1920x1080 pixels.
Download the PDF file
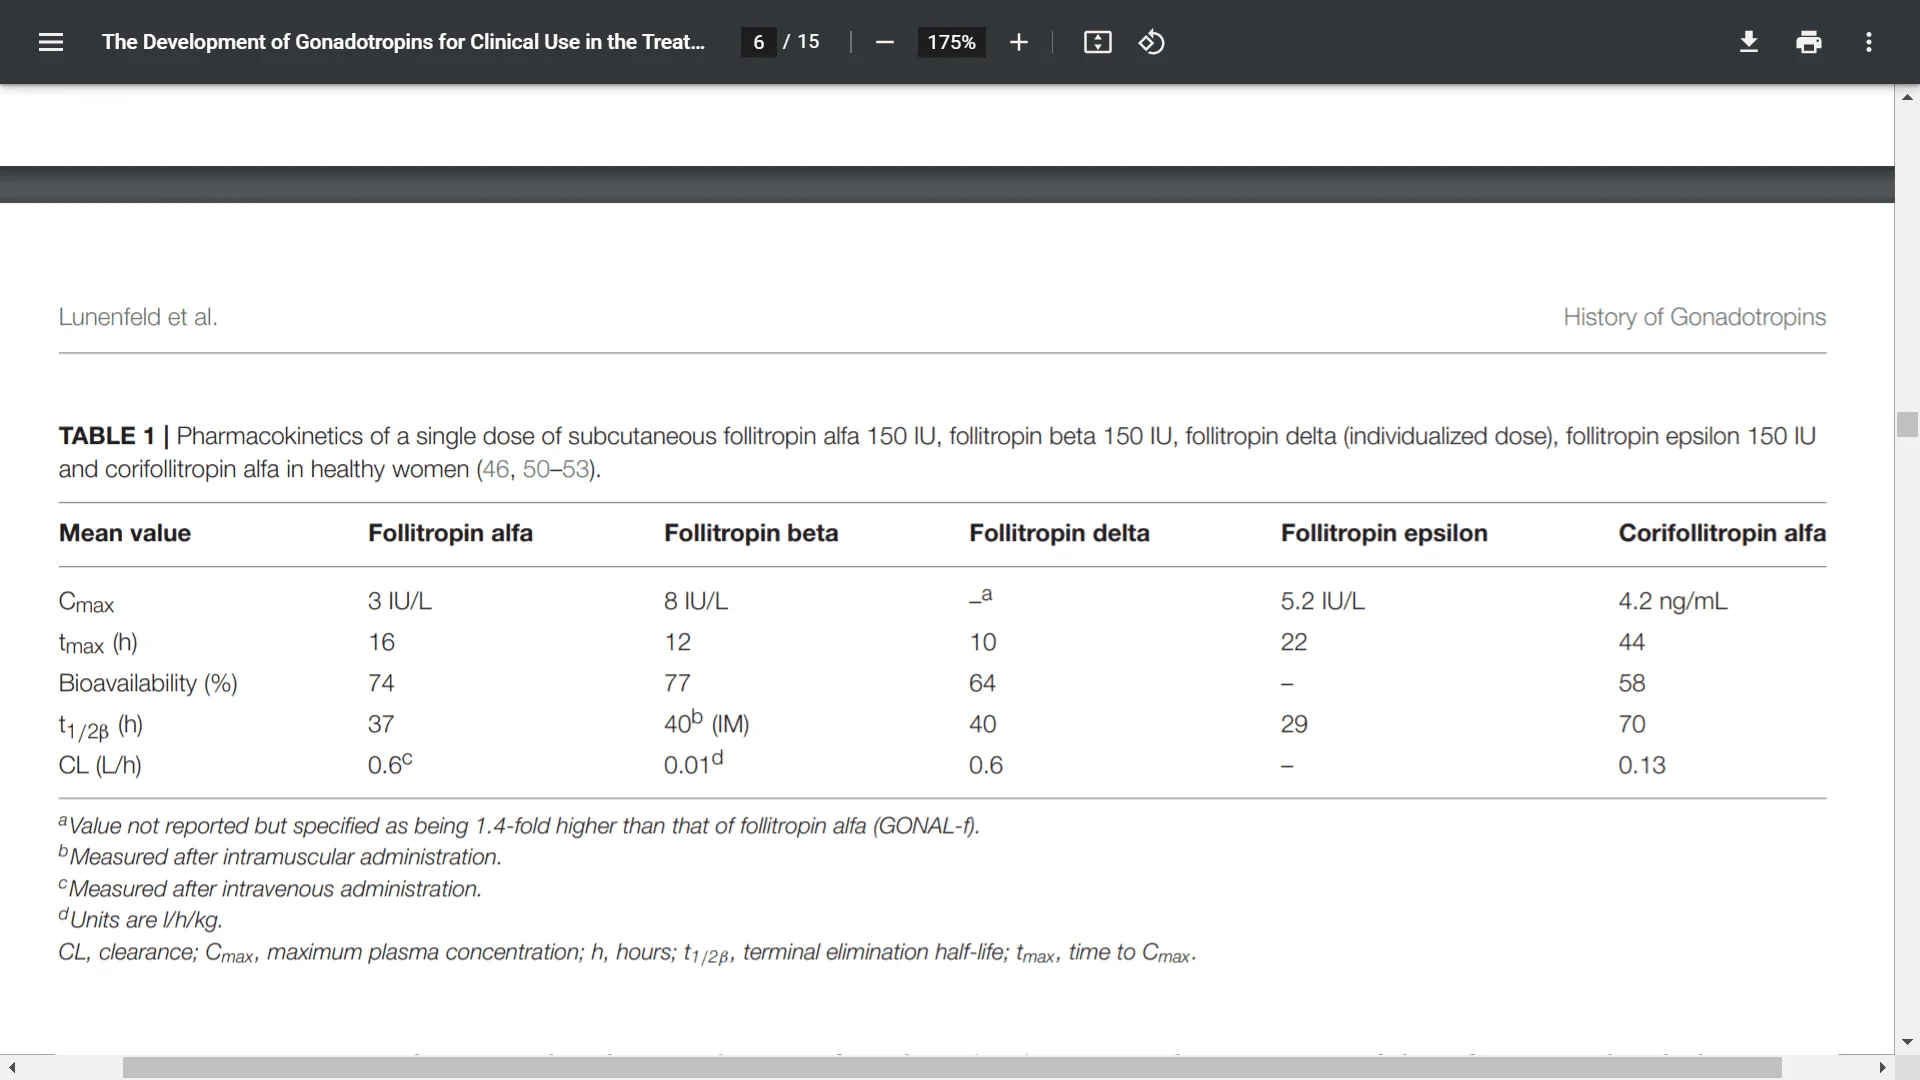(1748, 42)
